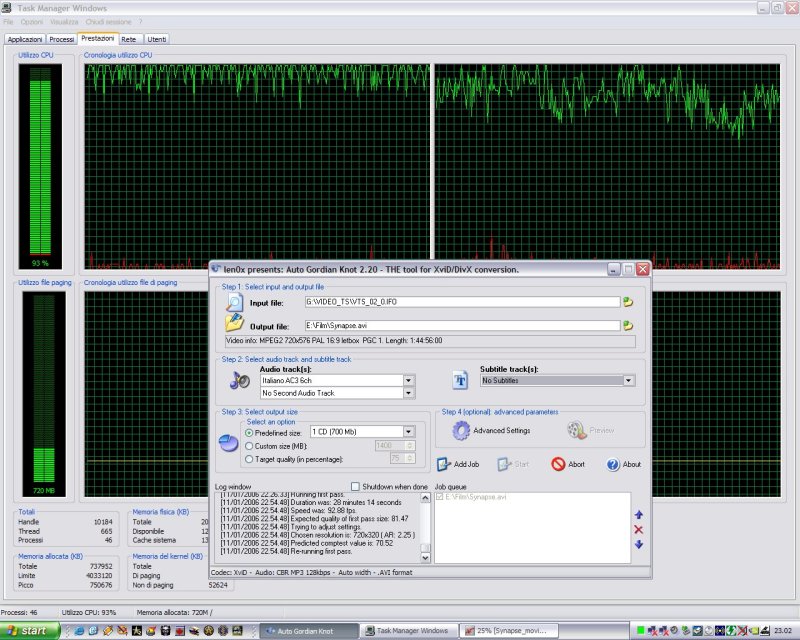Go to the Rete tab in Task Manager
The width and height of the screenshot is (800, 640).
point(129,39)
